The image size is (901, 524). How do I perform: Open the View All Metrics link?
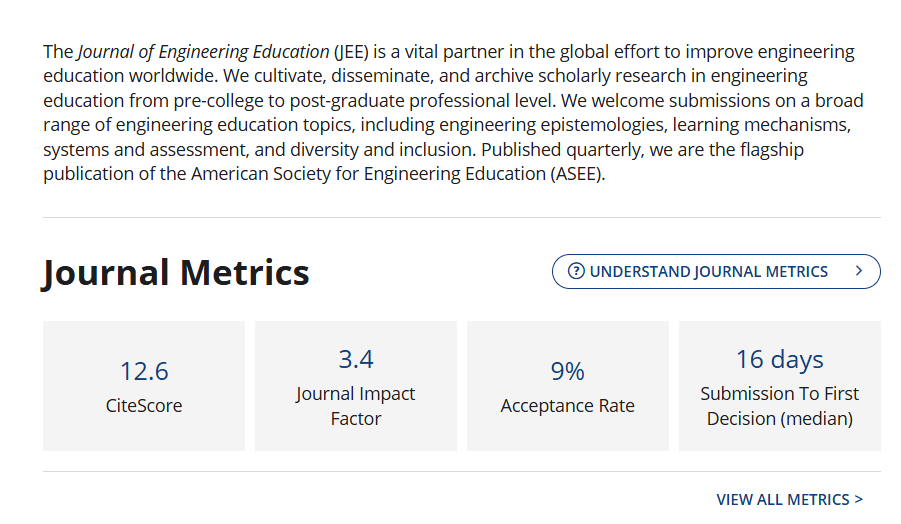781,499
